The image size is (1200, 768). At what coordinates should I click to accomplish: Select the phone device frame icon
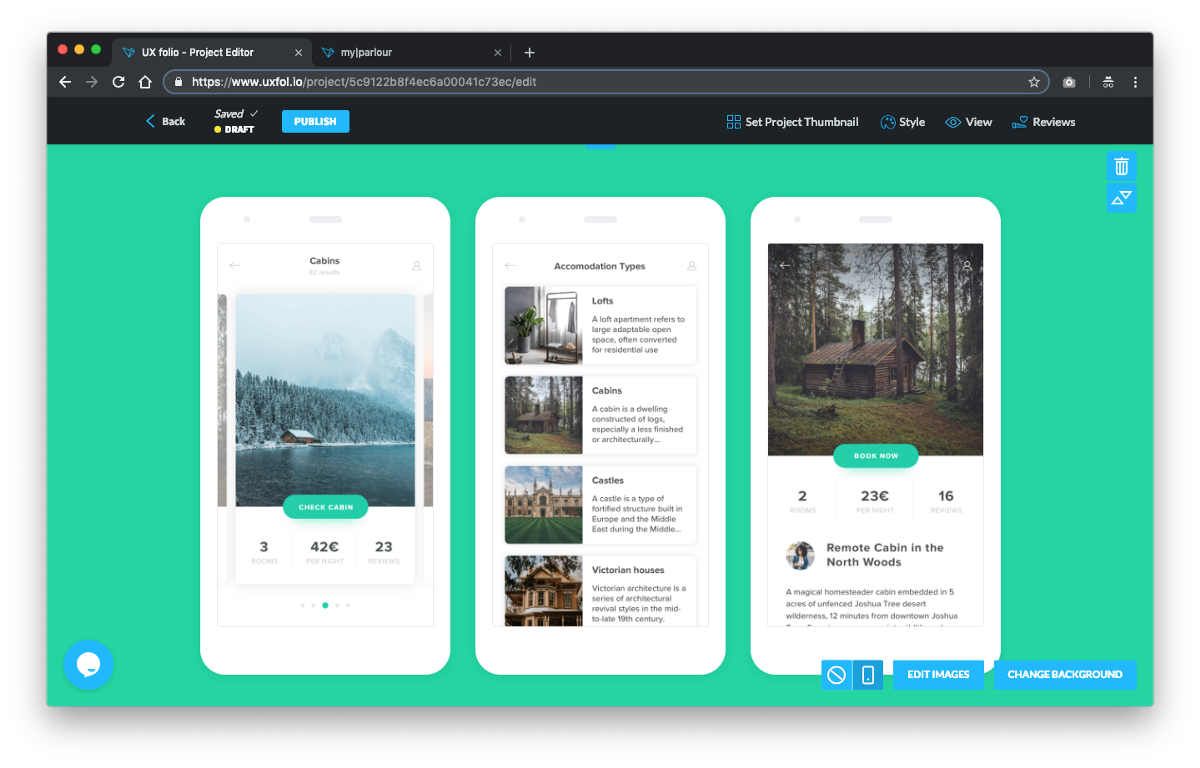(868, 674)
